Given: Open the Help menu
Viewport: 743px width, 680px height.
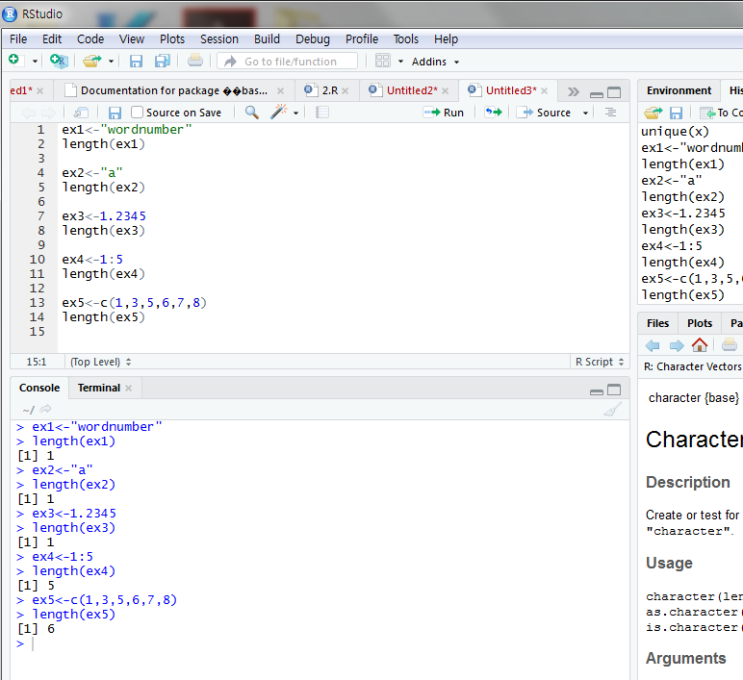Looking at the screenshot, I should (x=446, y=39).
